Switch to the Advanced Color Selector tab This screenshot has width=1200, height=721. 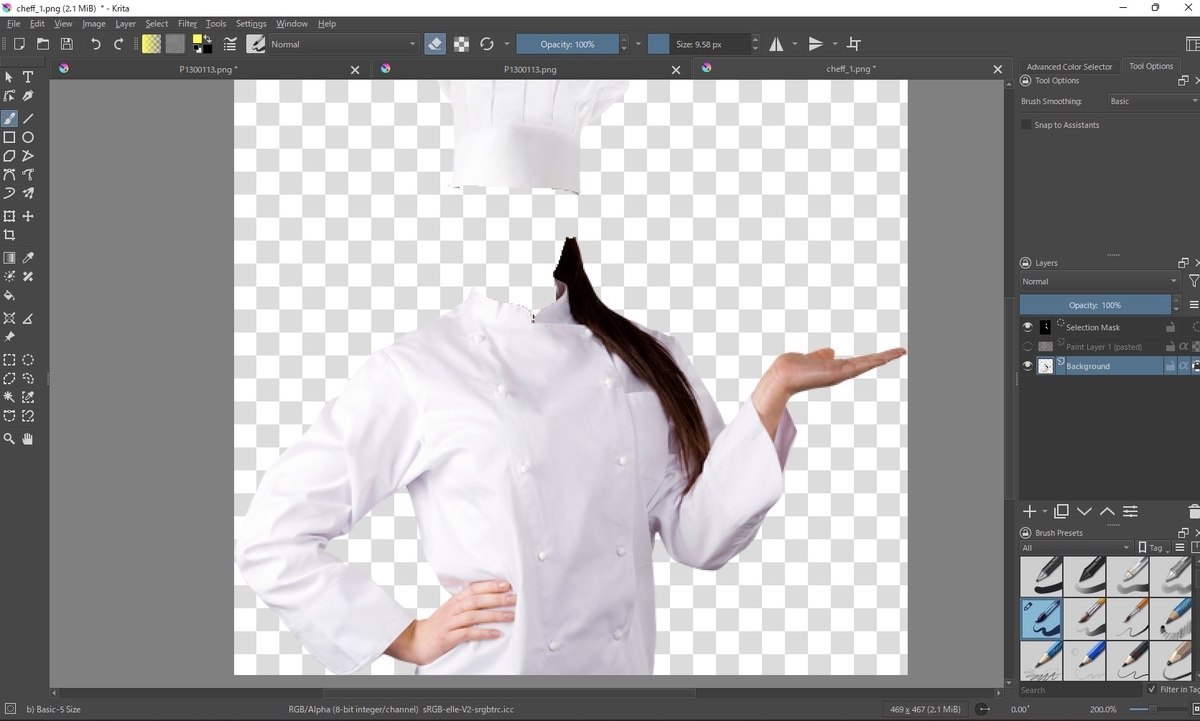click(1069, 67)
